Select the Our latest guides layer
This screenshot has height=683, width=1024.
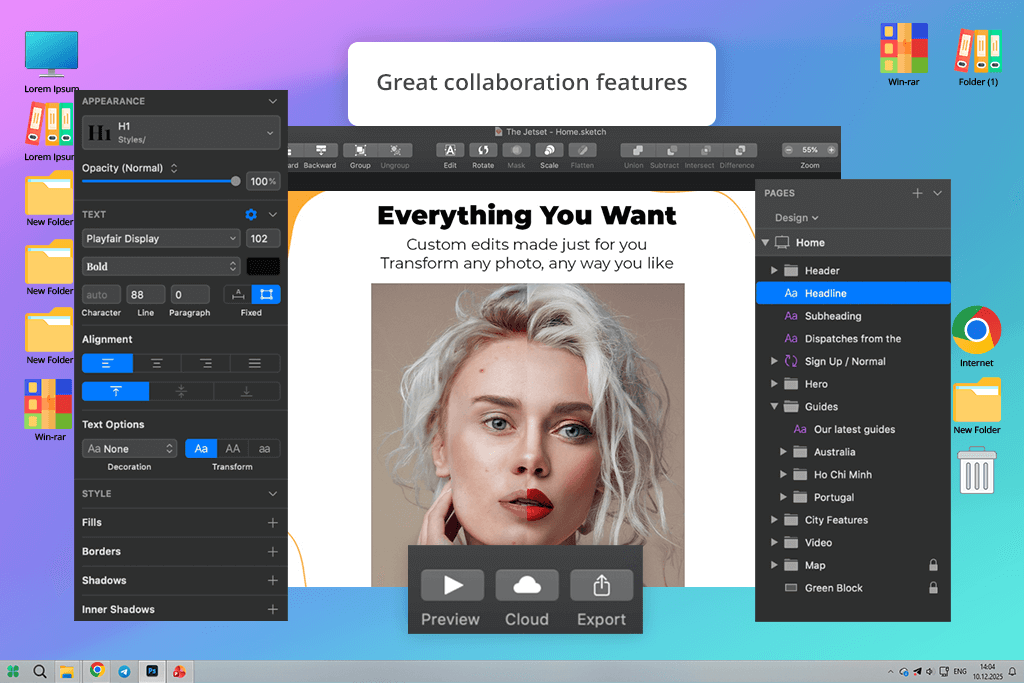[853, 429]
